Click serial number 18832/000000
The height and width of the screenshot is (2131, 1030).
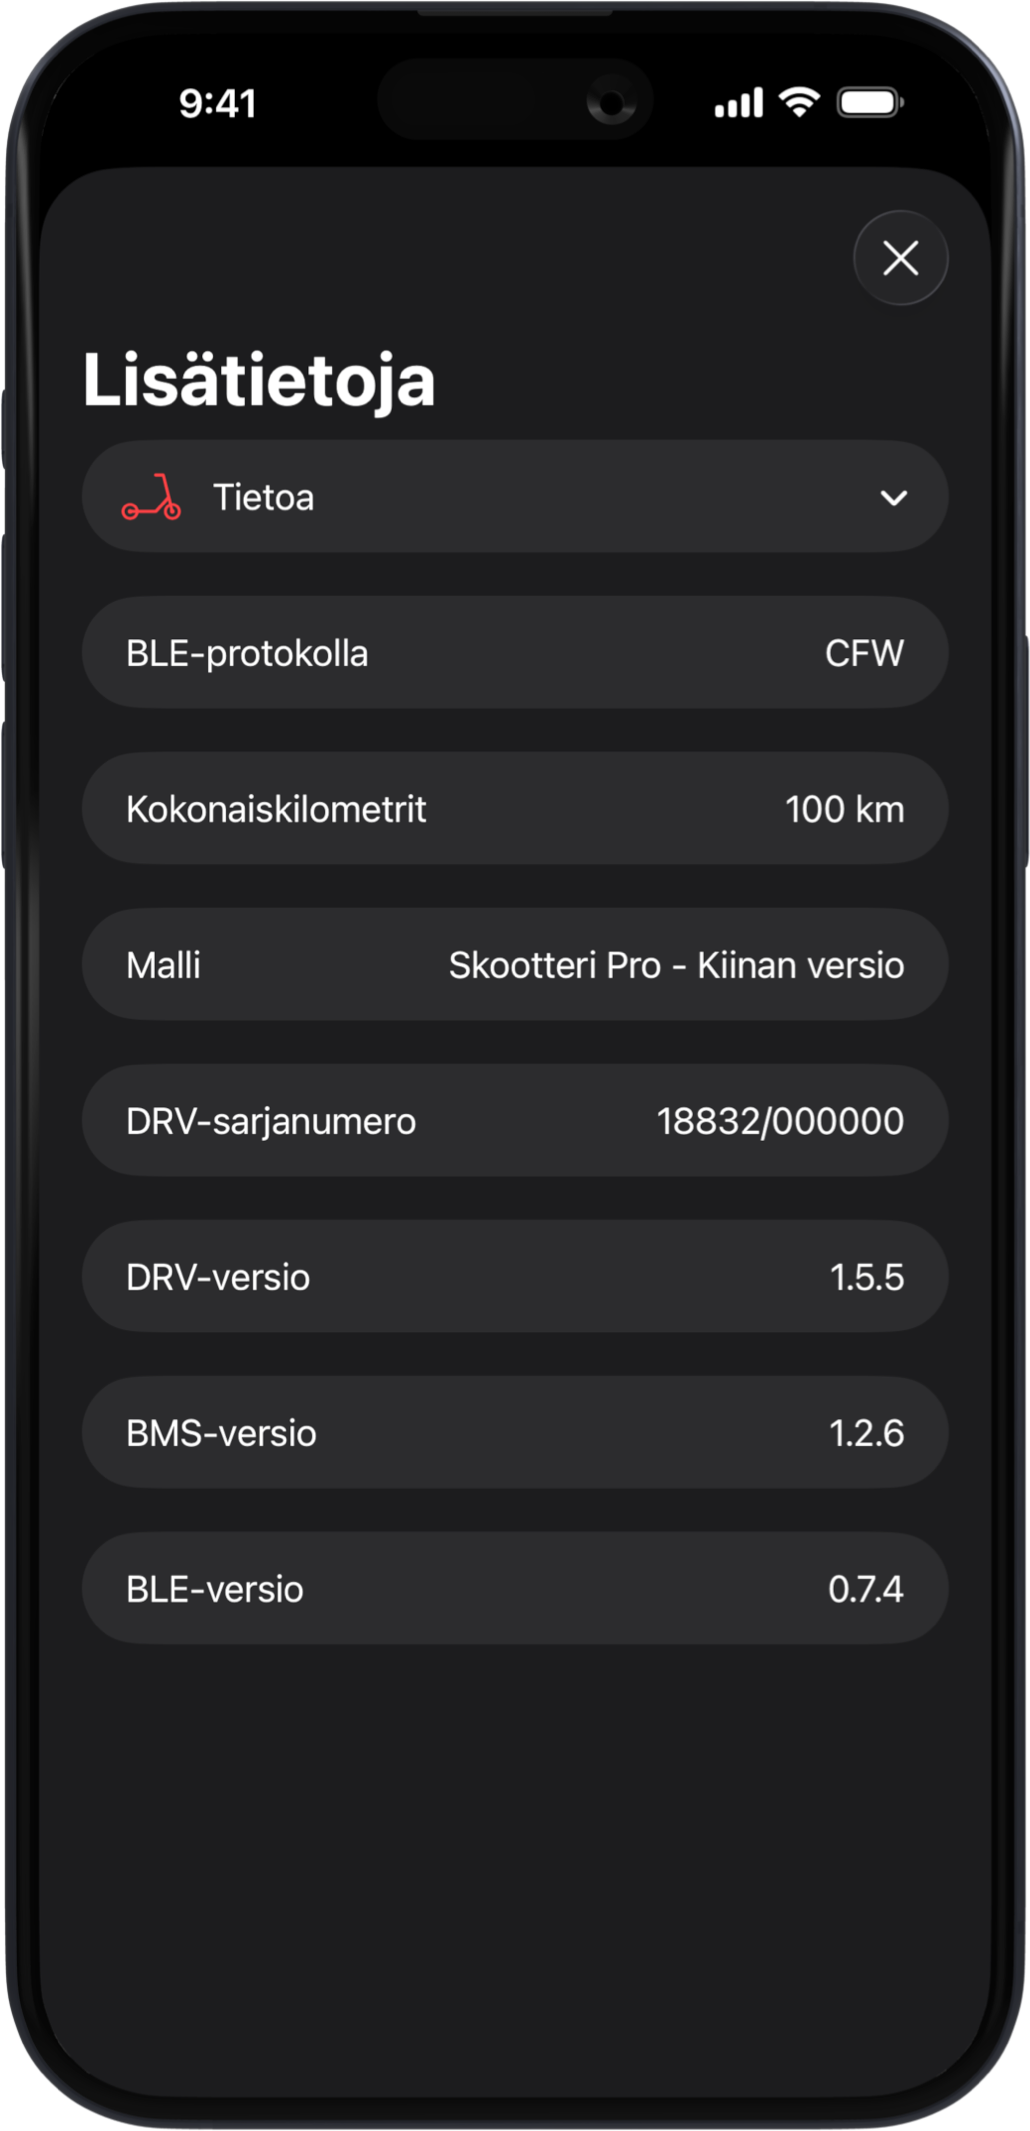780,1122
